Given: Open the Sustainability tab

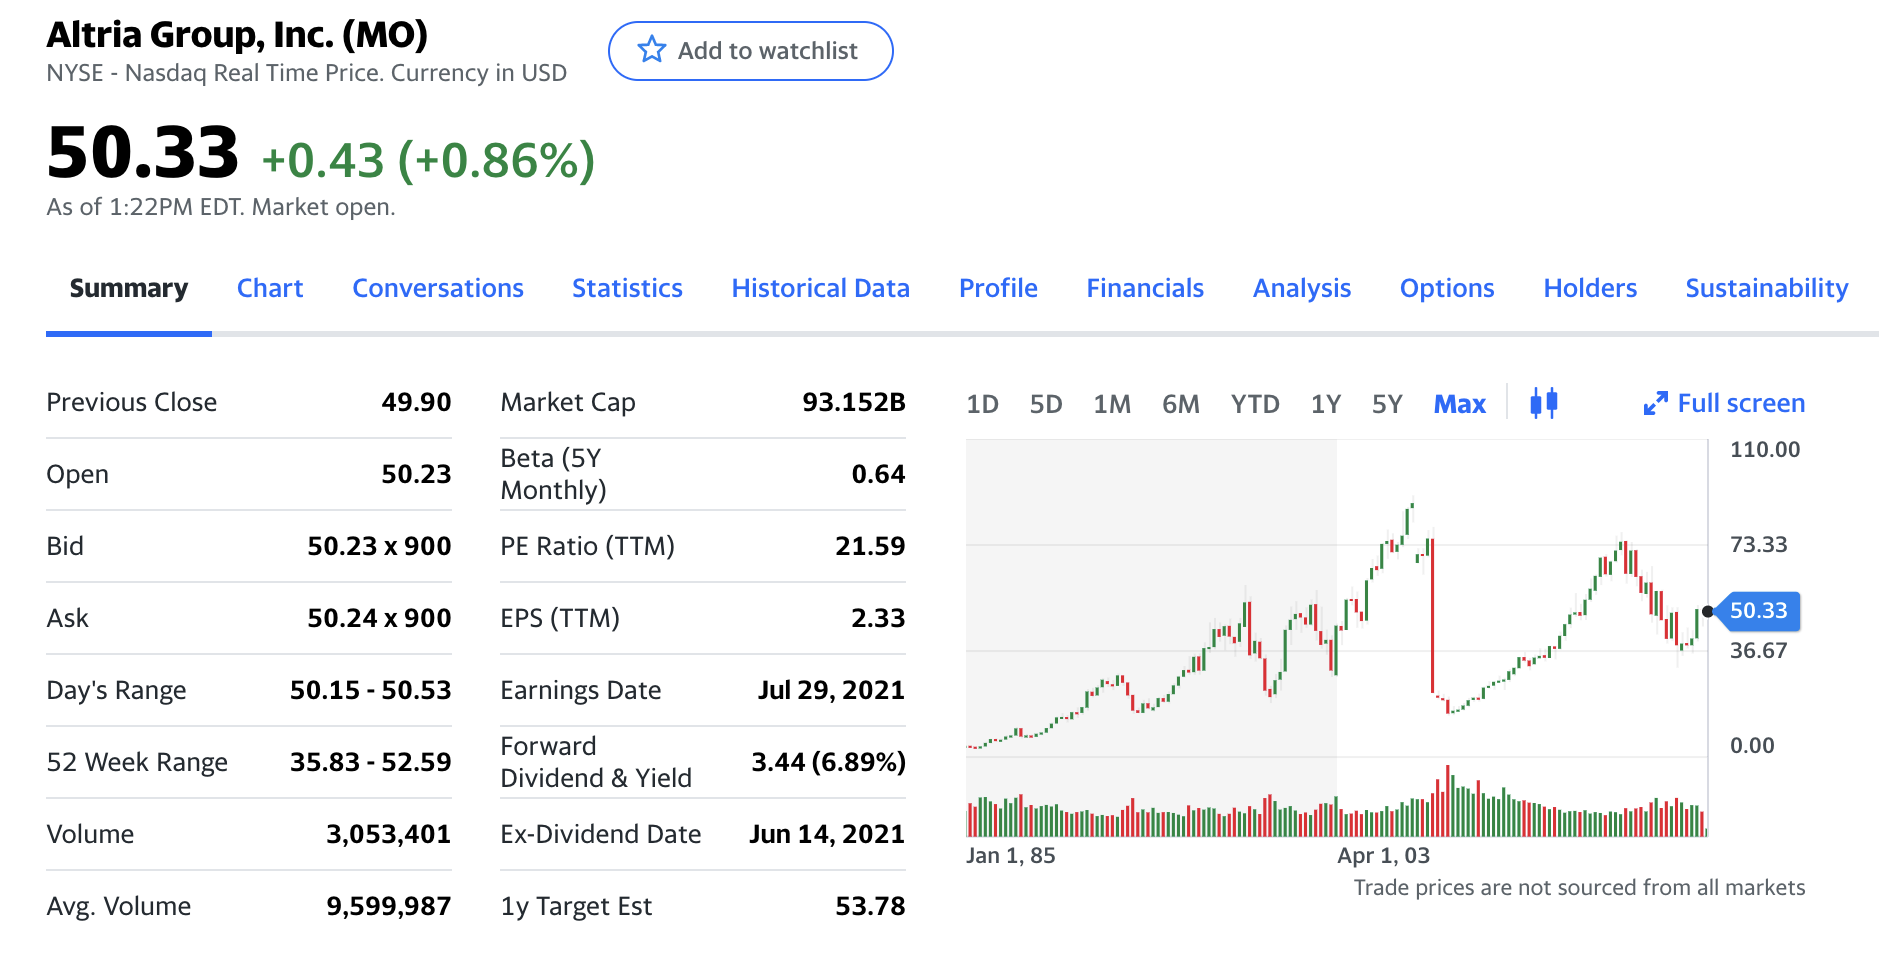Looking at the screenshot, I should pyautogui.click(x=1767, y=288).
